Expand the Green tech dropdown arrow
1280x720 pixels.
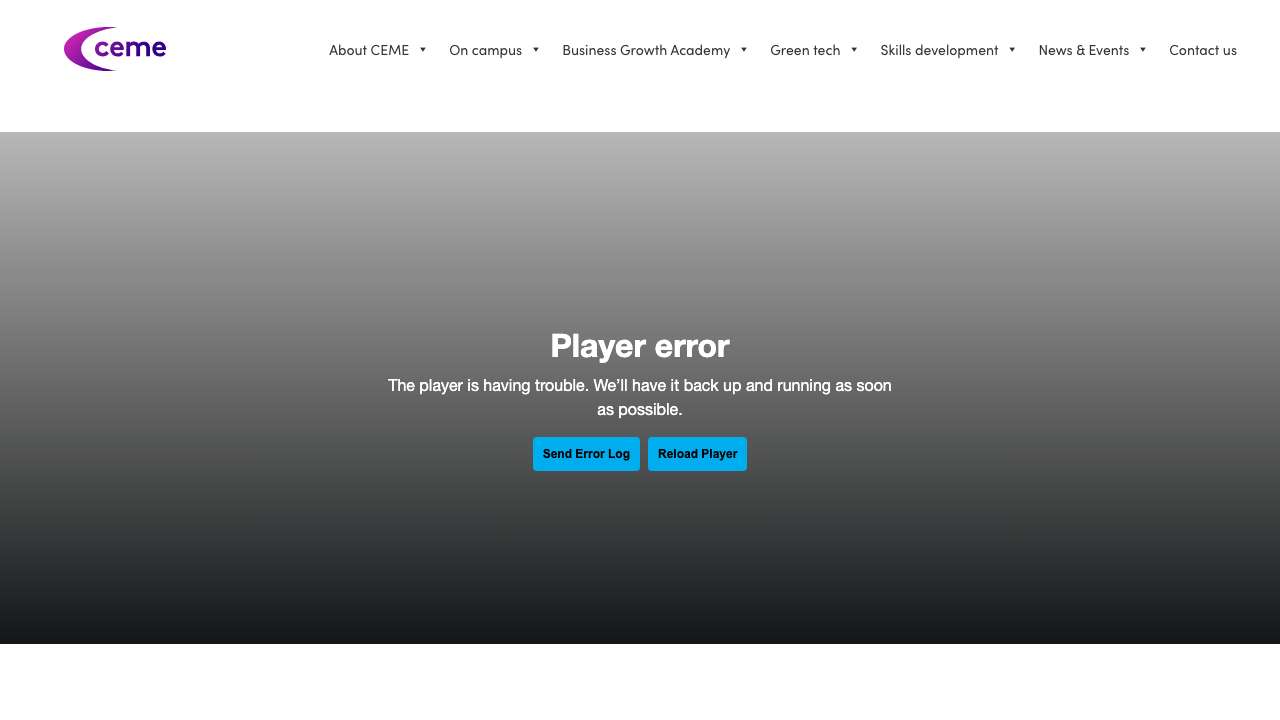point(854,50)
